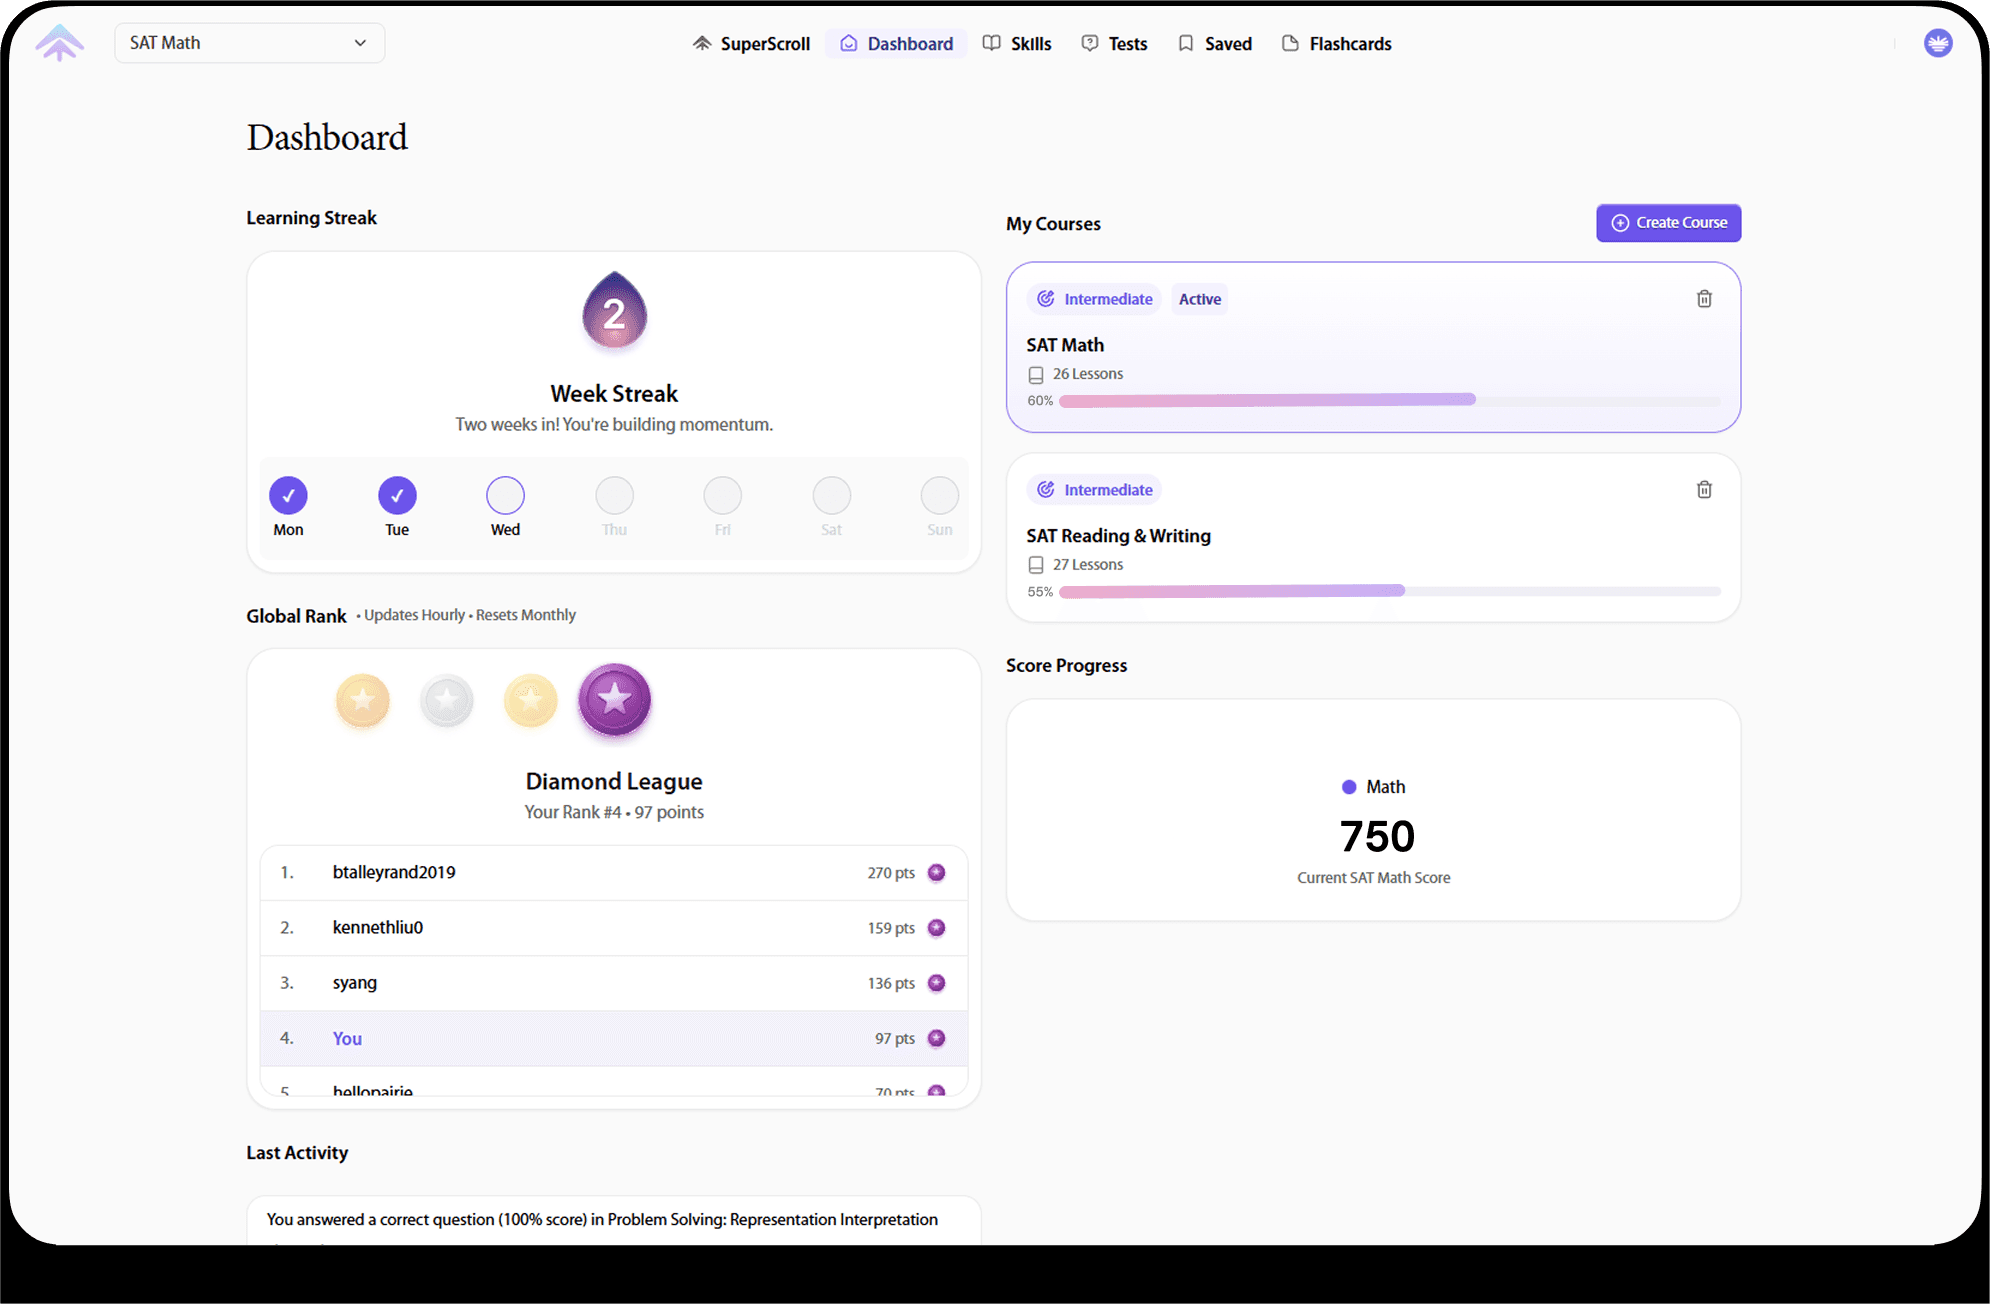Click the dropdown chevron arrow beside SAT Math
The image size is (1990, 1304).
[x=360, y=43]
